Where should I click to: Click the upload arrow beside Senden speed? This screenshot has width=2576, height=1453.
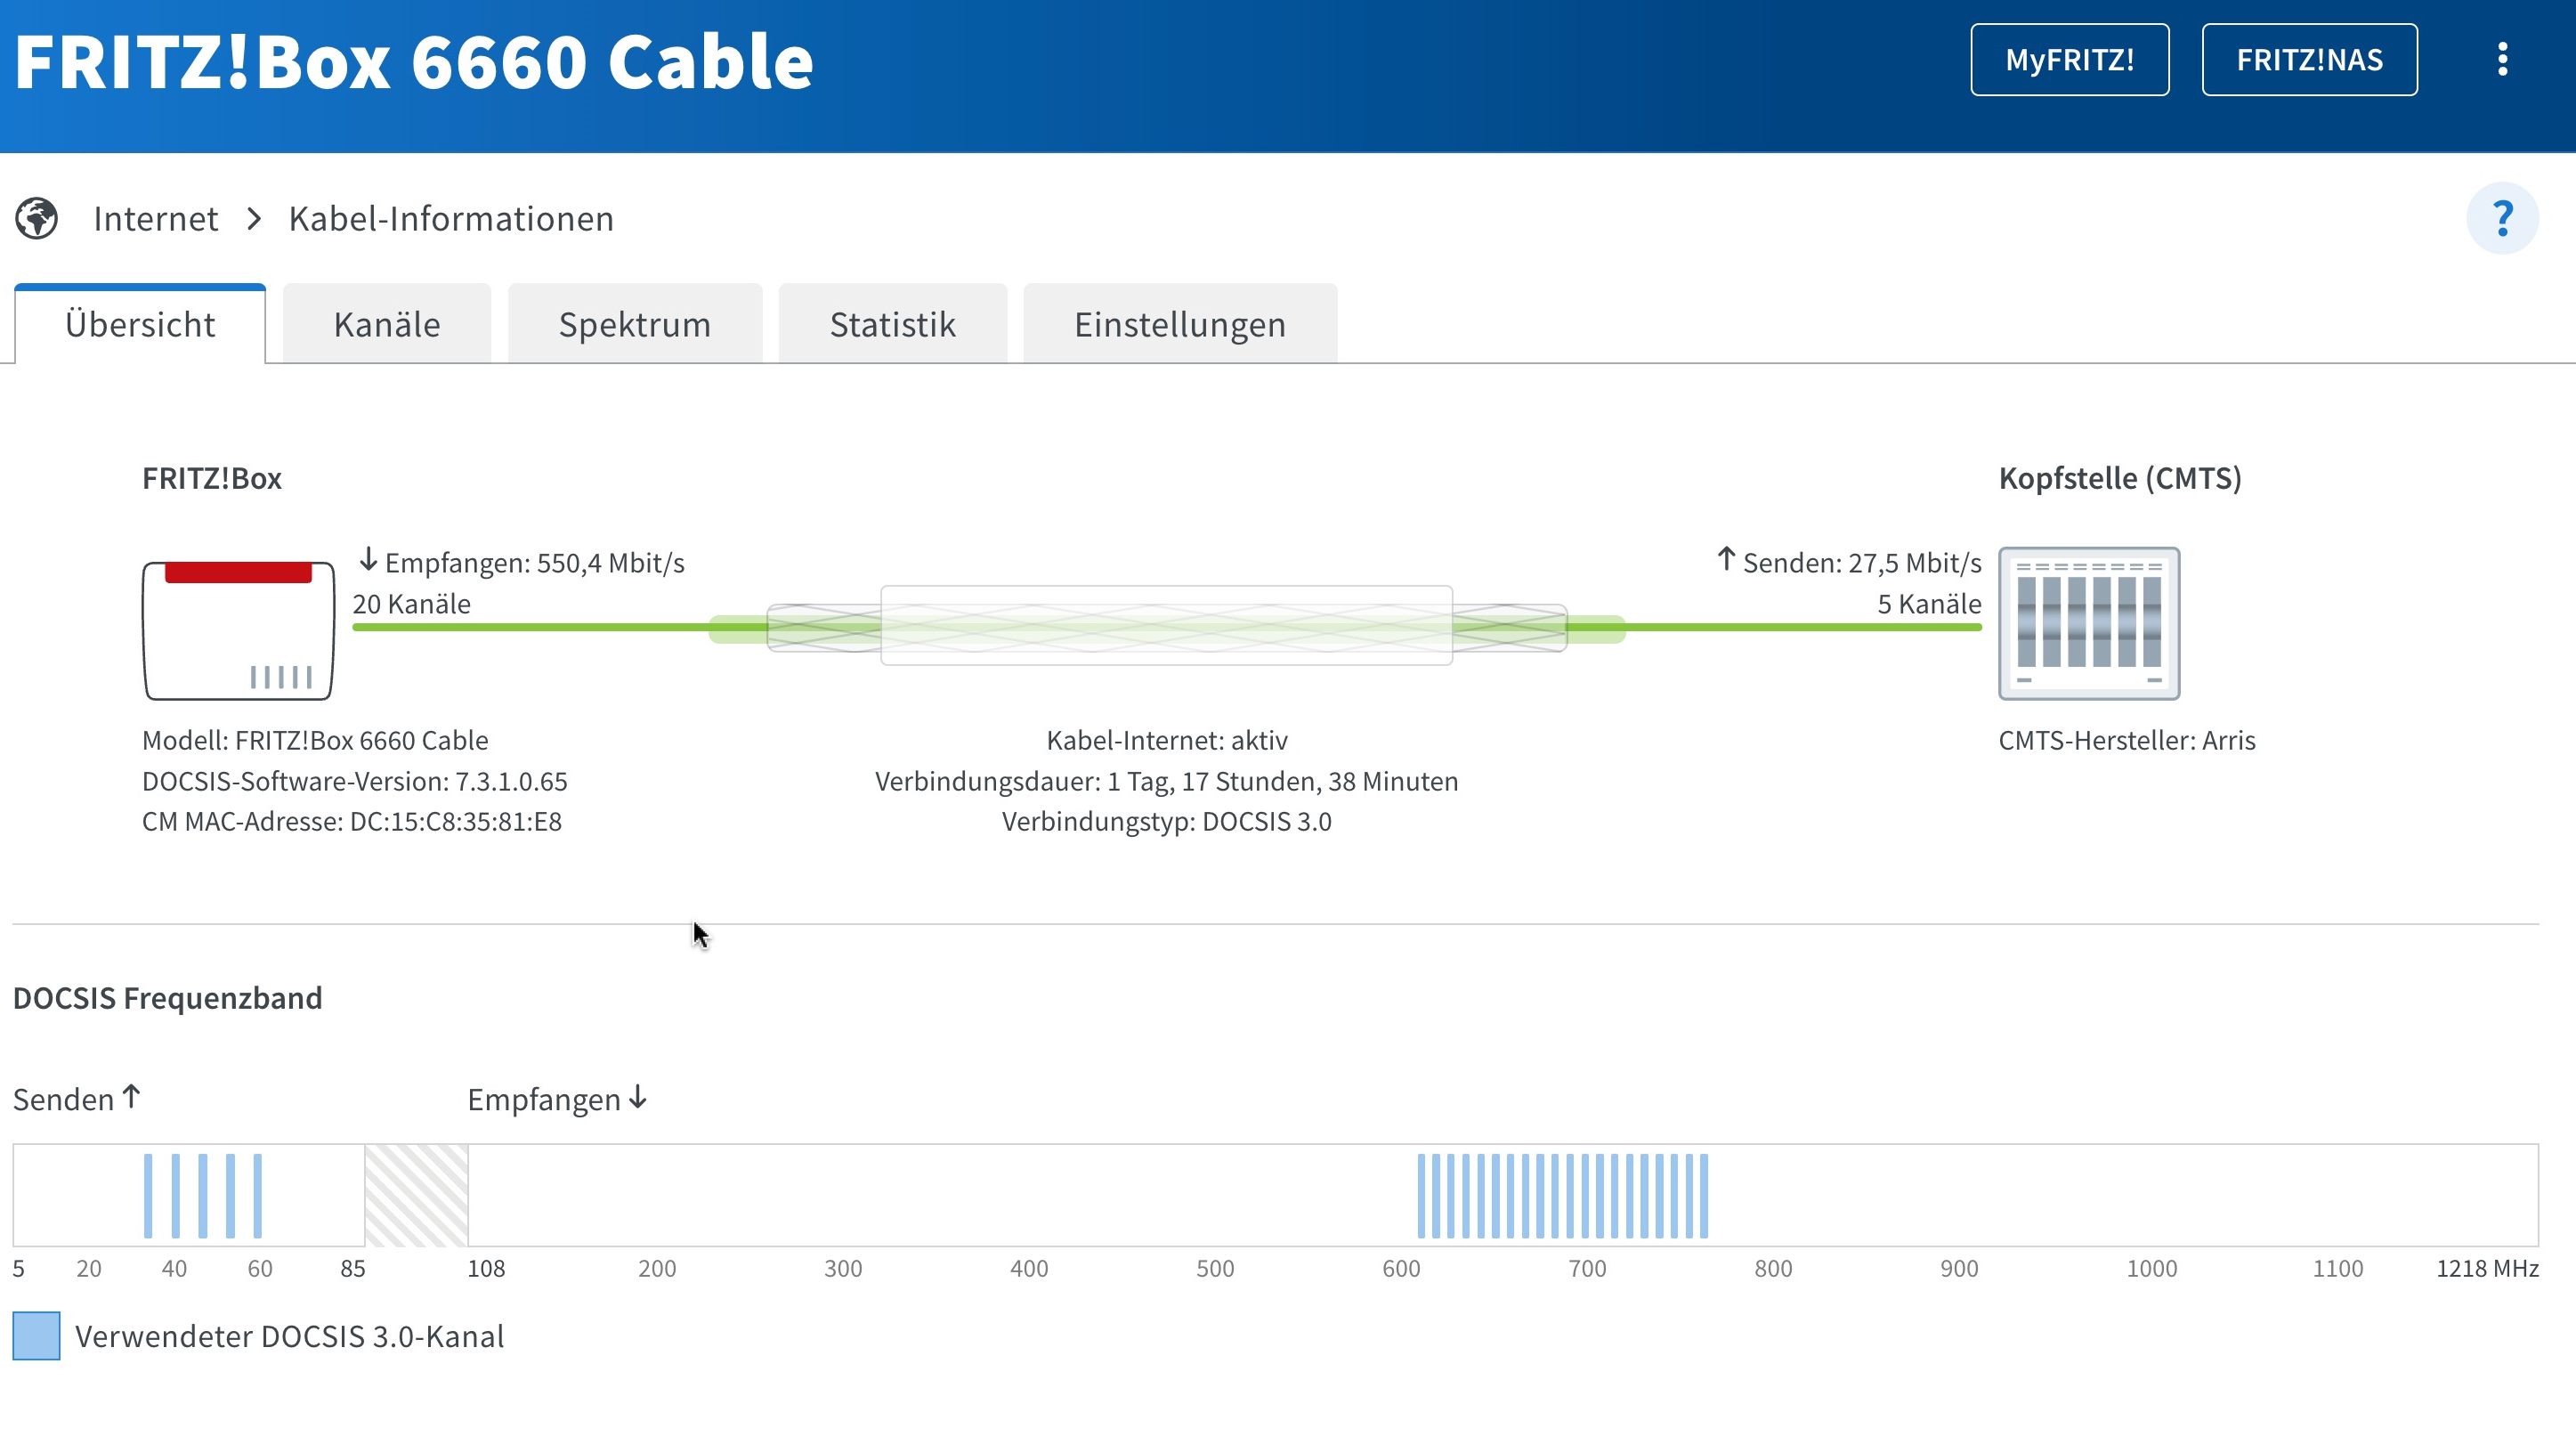click(1726, 560)
